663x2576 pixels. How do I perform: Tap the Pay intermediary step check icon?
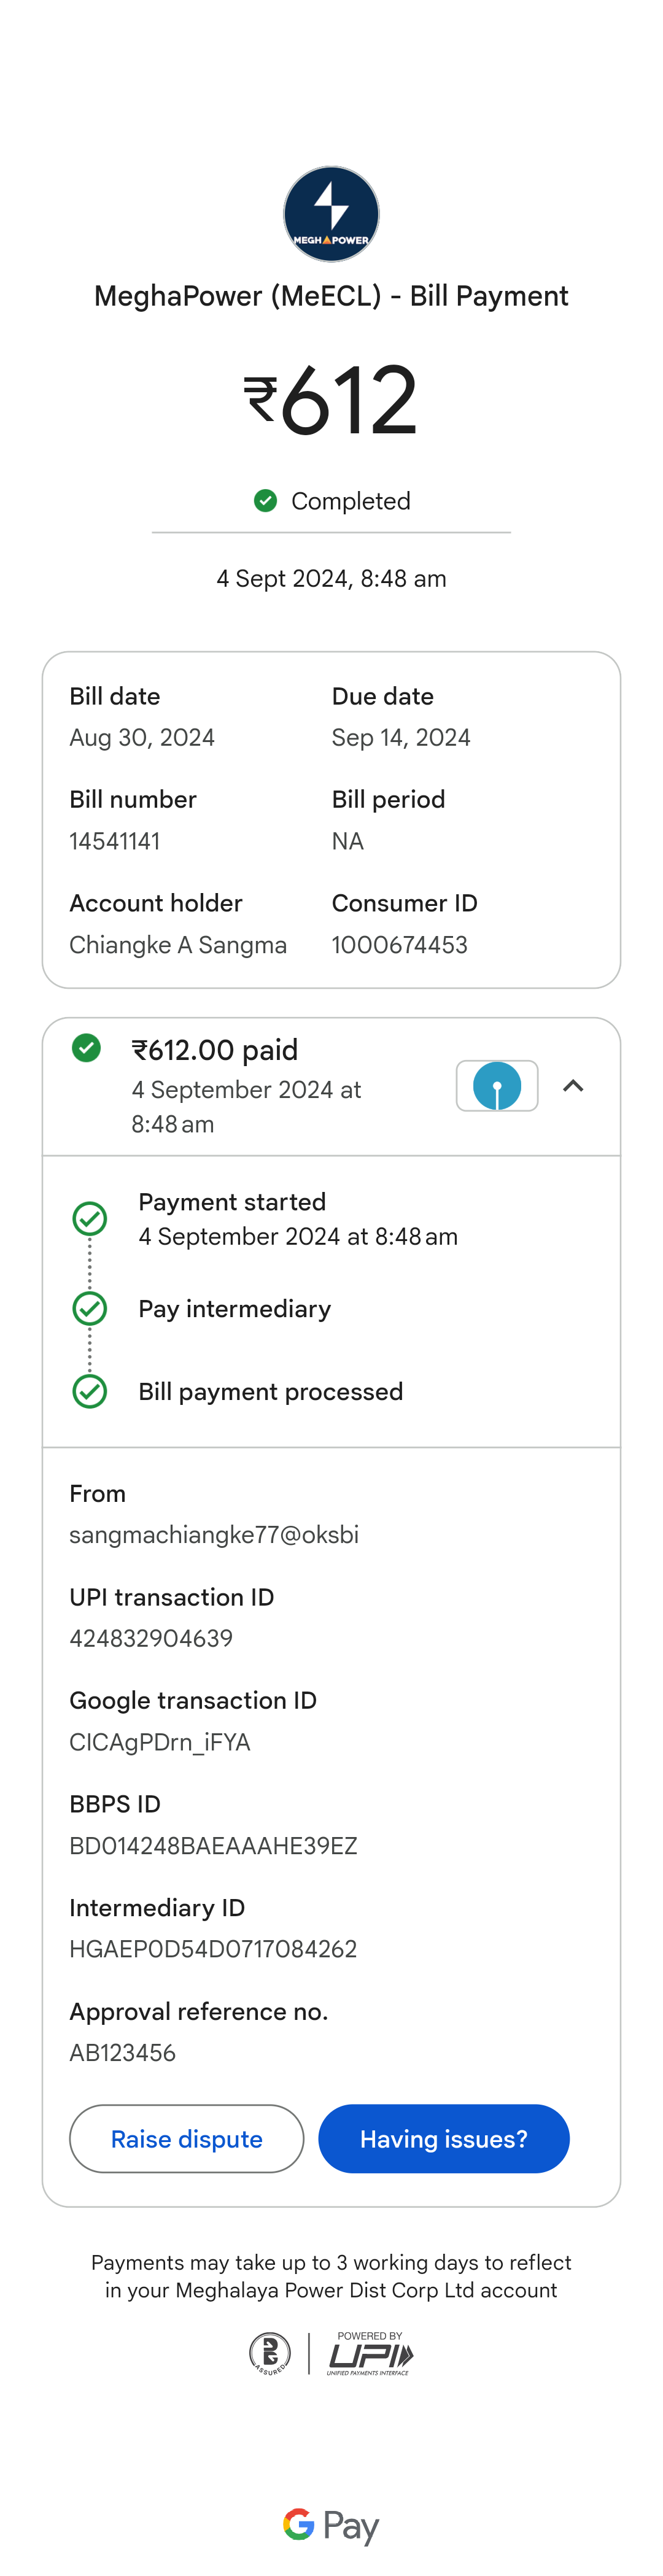[x=90, y=1308]
